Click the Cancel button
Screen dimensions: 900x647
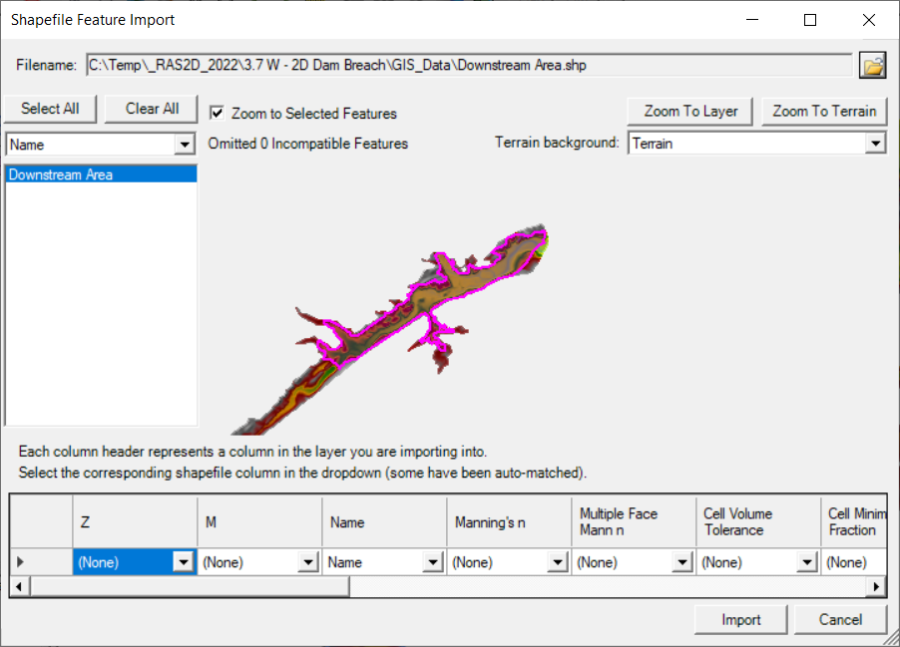840,619
